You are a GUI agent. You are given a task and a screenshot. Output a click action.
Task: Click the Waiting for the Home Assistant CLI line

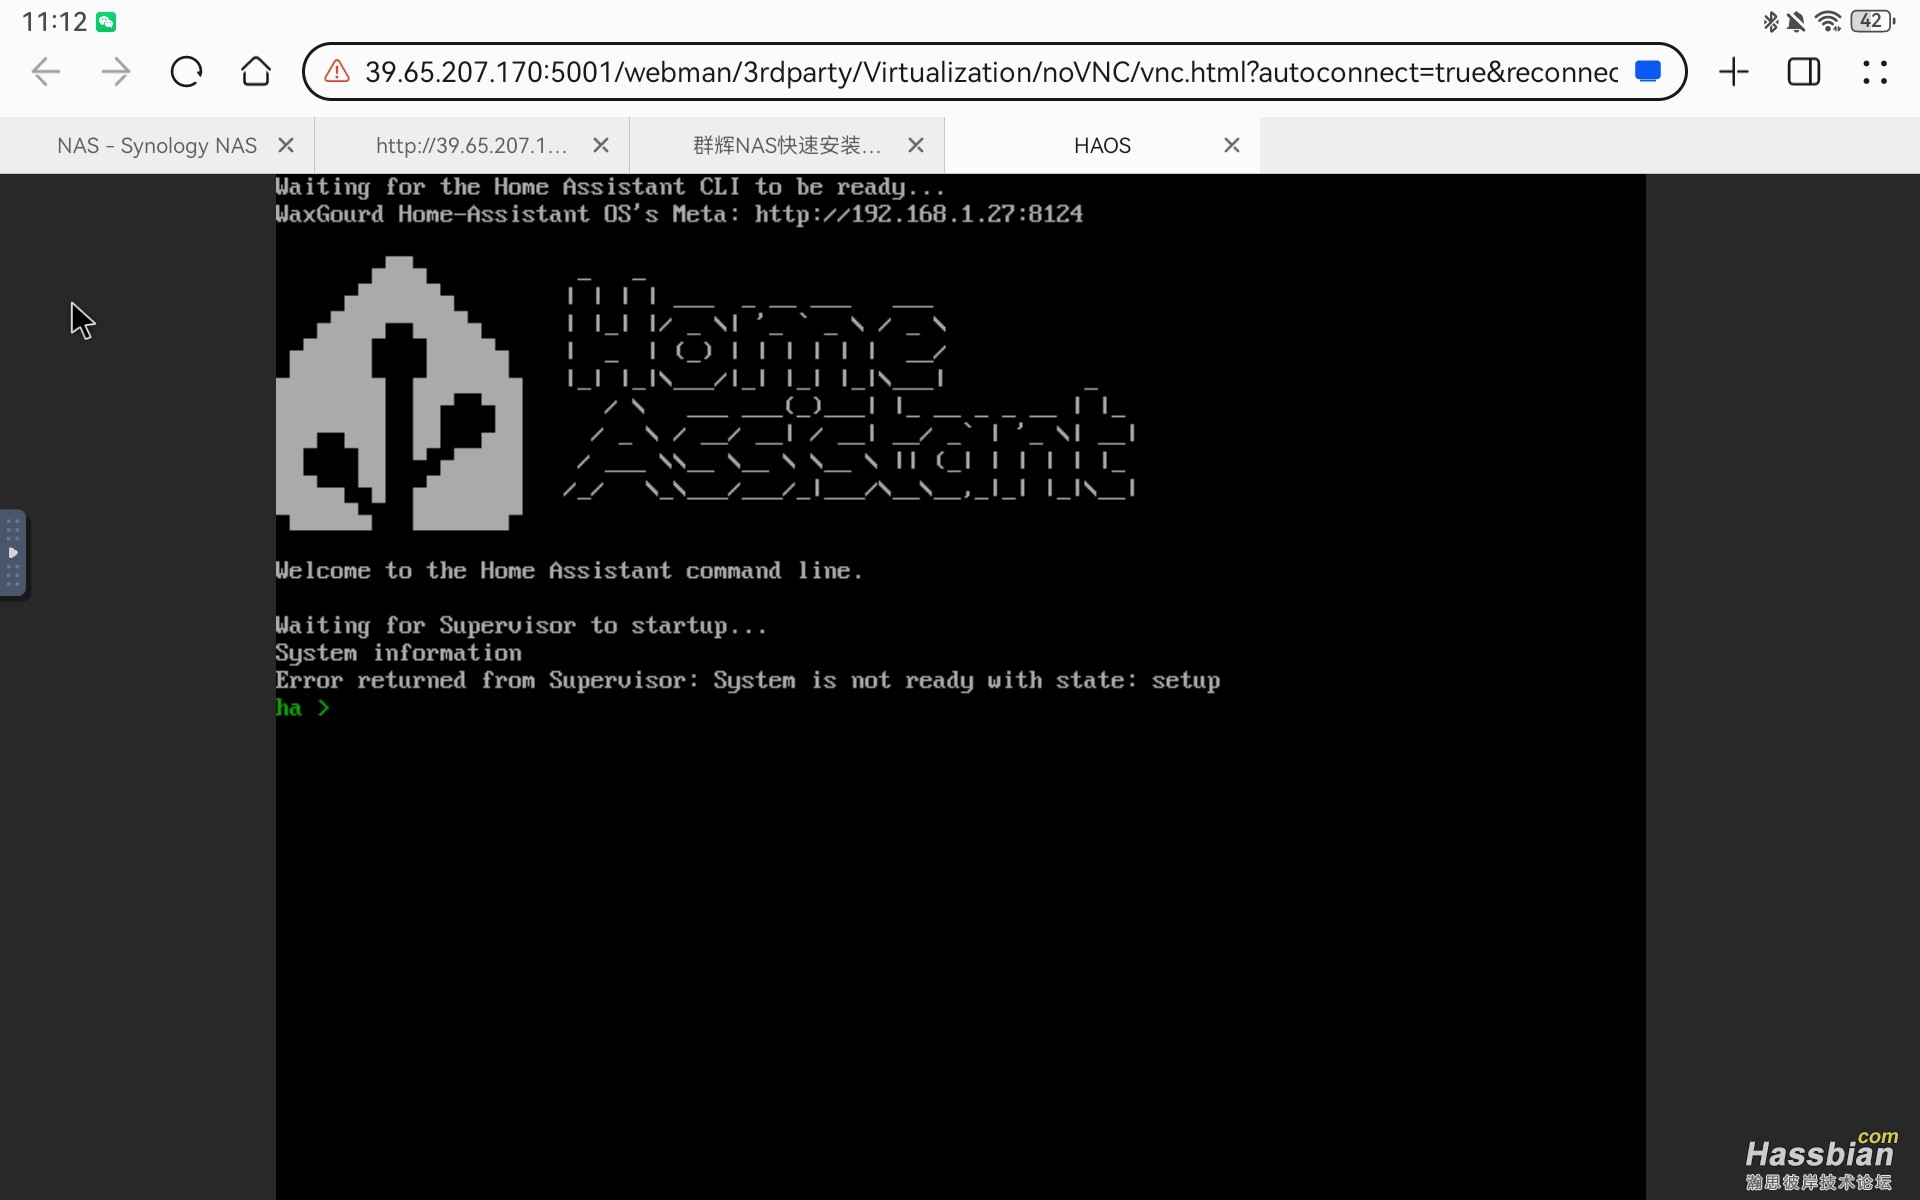(610, 187)
